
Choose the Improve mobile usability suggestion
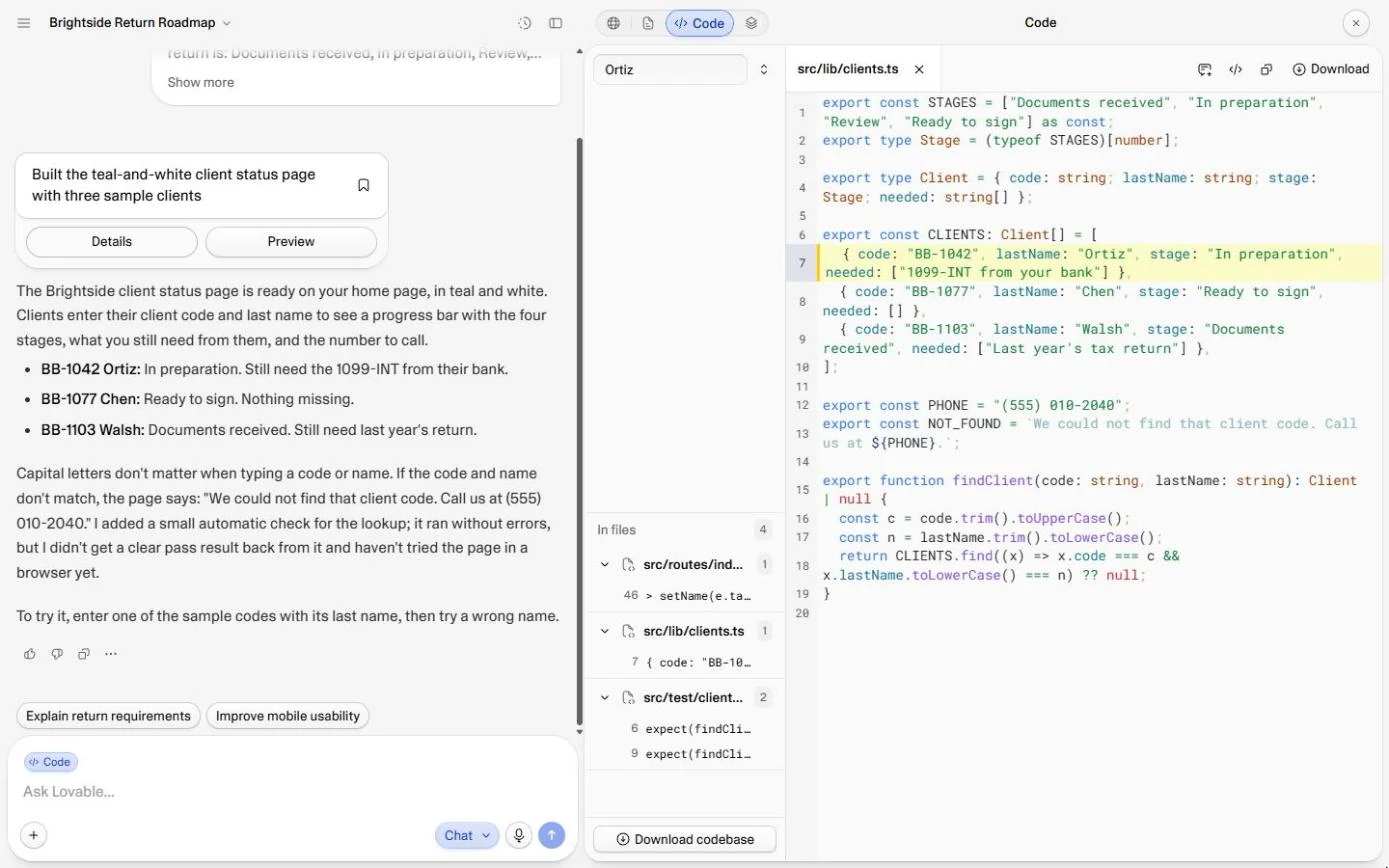pyautogui.click(x=288, y=716)
